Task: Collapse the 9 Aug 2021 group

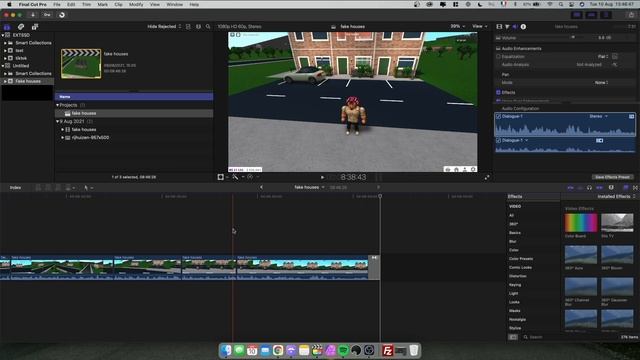Action: [x=58, y=121]
